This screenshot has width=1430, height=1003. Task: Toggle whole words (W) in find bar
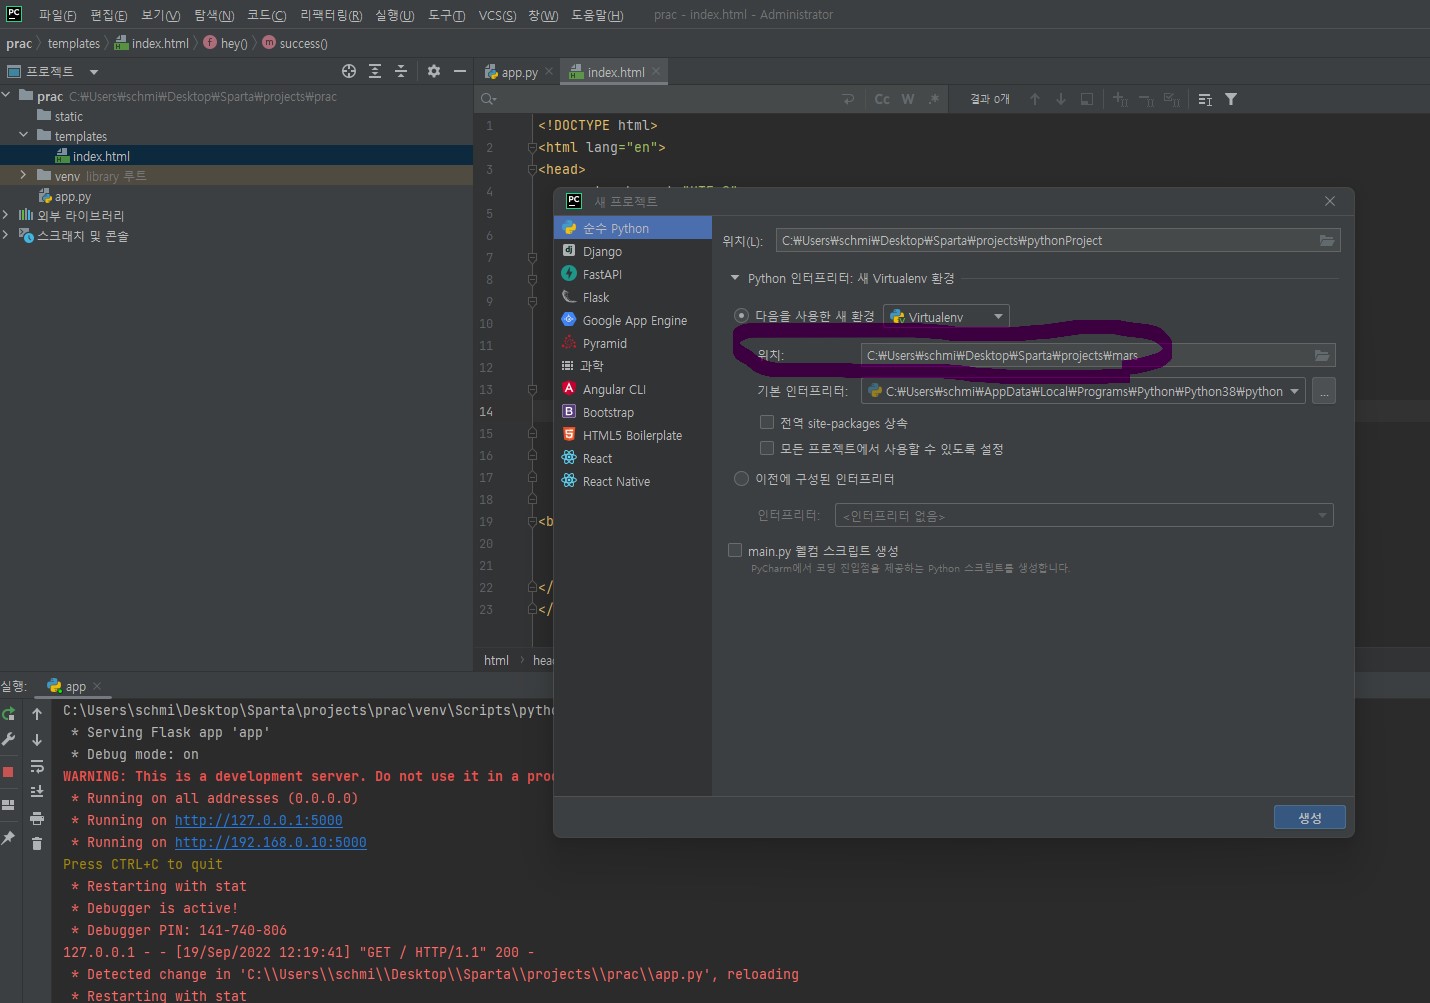pyautogui.click(x=908, y=99)
